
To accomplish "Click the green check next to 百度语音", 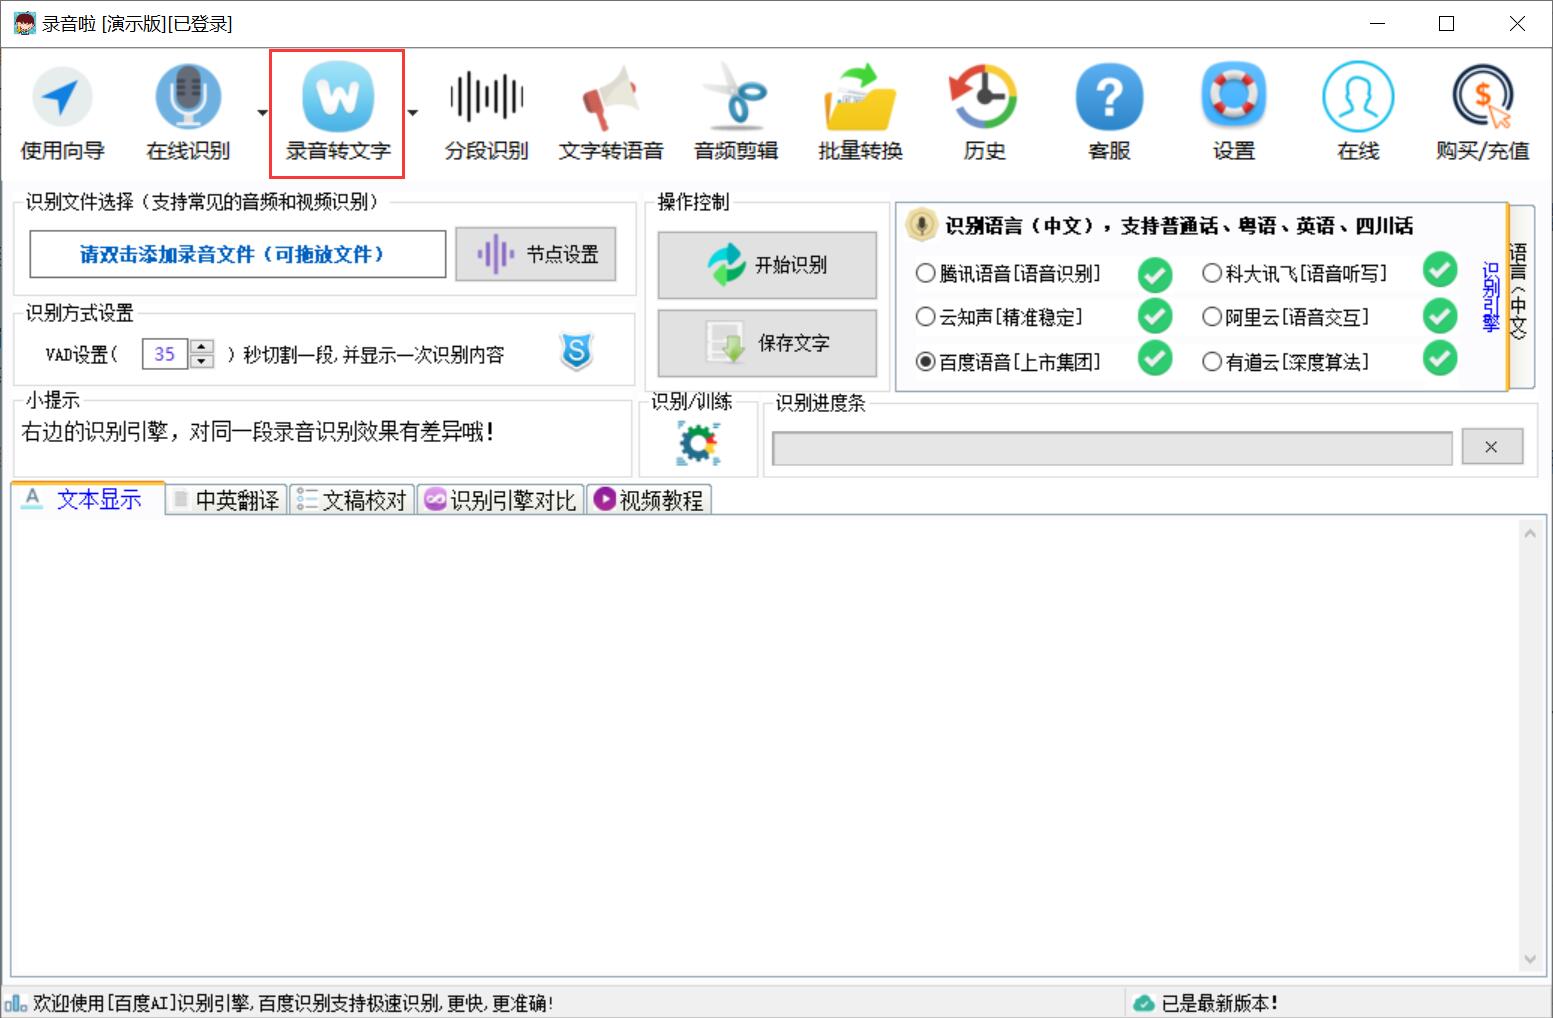I will [x=1155, y=359].
